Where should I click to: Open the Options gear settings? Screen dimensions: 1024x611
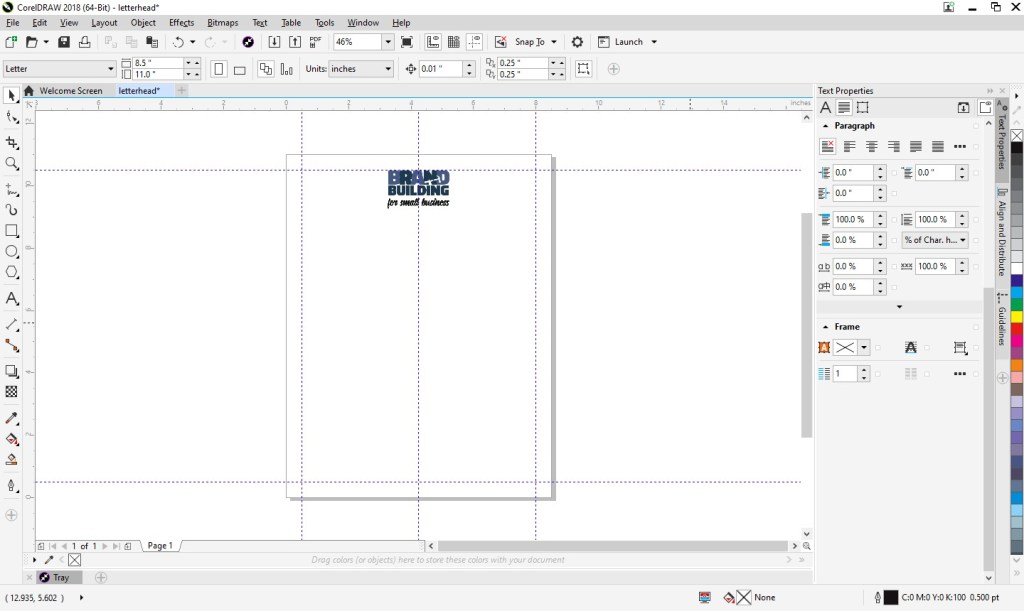[577, 42]
